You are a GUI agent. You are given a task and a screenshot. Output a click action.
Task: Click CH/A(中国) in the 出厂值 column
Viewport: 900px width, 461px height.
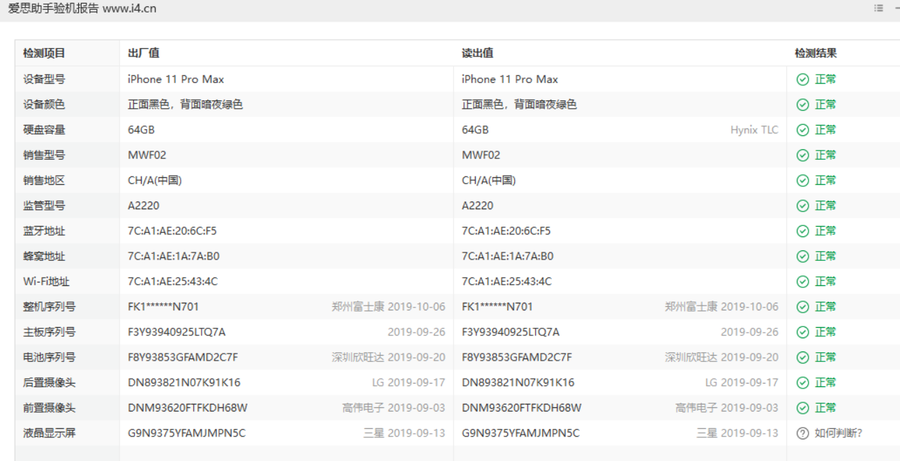pos(155,180)
